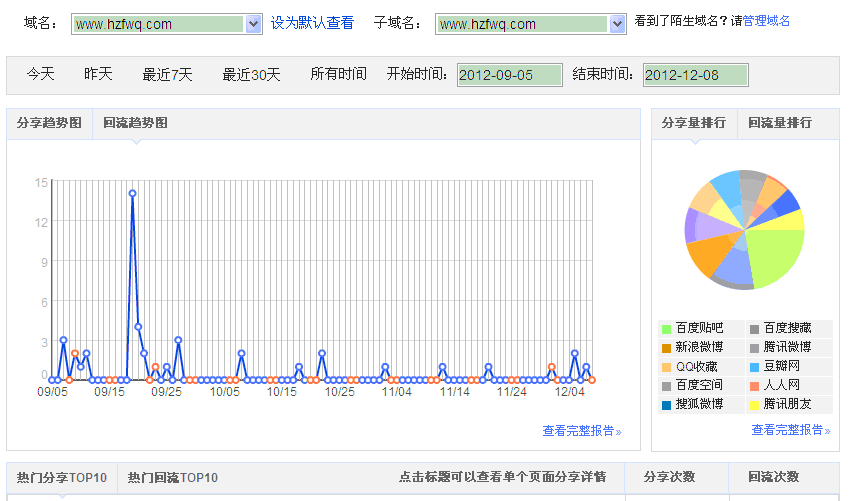Select the 最近7天 time range

(167, 74)
